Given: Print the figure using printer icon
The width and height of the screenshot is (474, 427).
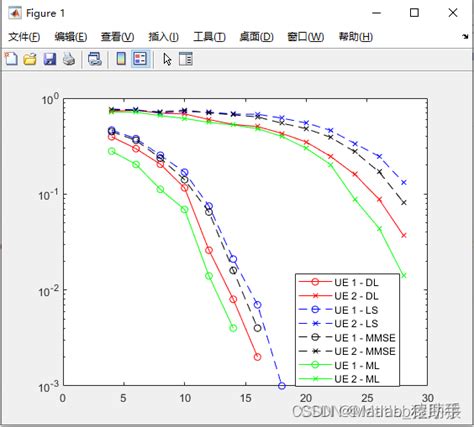Looking at the screenshot, I should point(69,59).
